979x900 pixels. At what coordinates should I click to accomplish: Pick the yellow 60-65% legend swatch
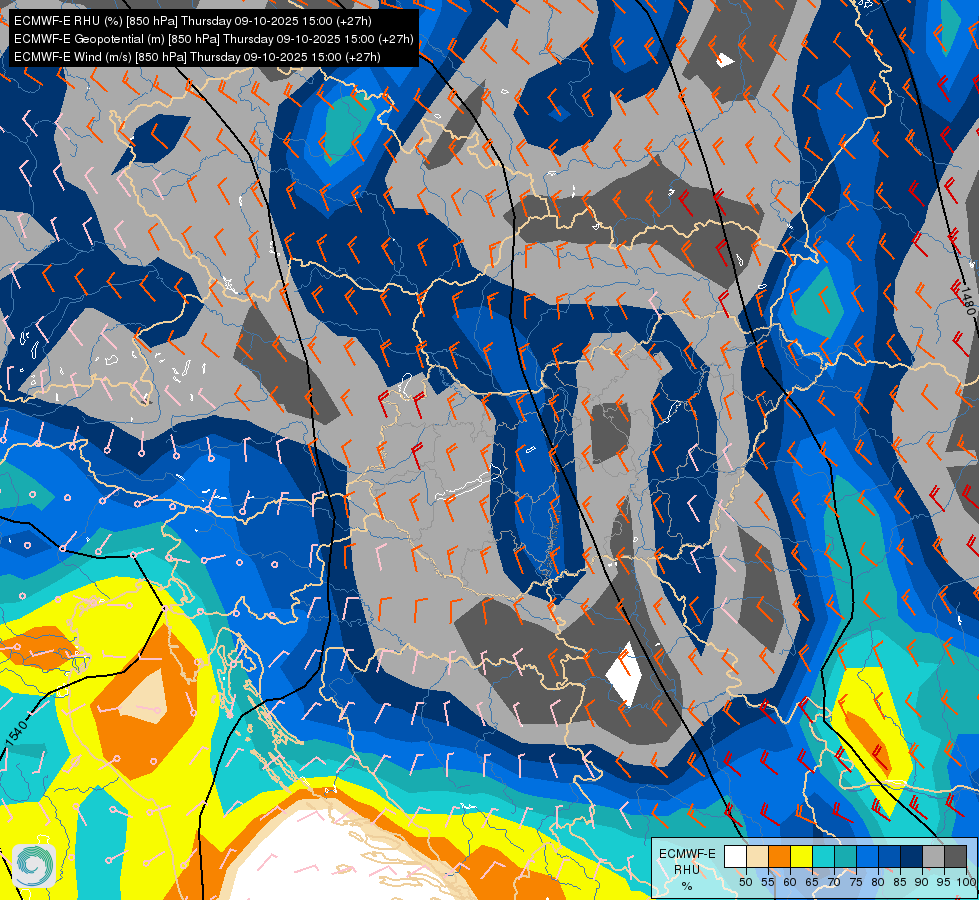(x=801, y=856)
